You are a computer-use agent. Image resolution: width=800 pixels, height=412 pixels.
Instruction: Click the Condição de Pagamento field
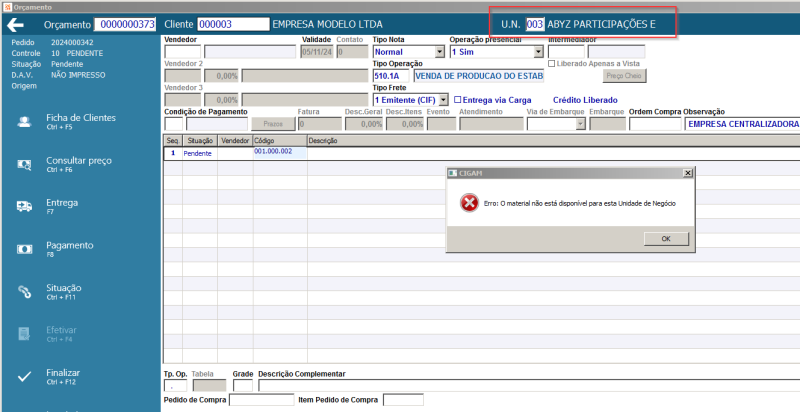[173, 124]
